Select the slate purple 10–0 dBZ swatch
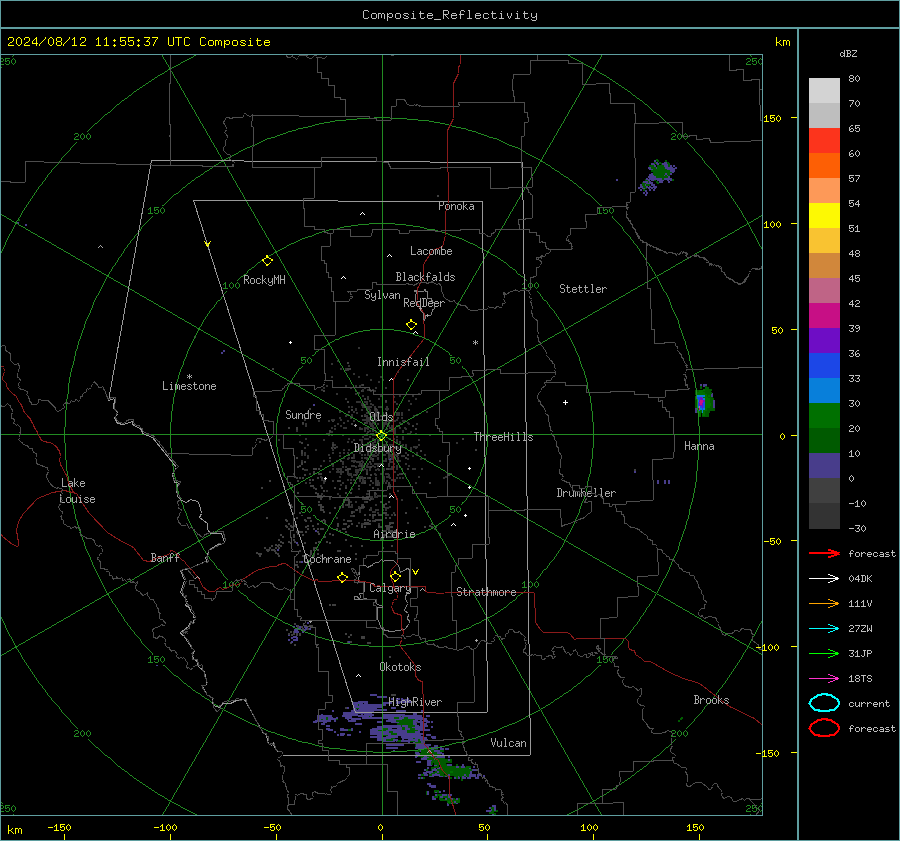The image size is (900, 841). tap(824, 466)
